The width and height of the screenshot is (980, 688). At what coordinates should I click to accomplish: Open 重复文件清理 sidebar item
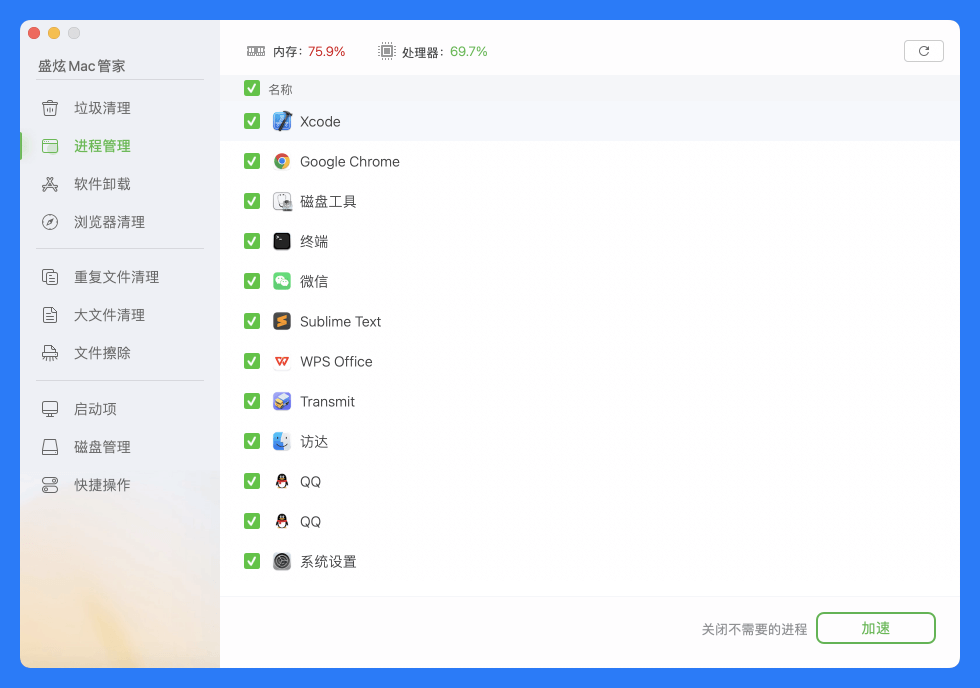[116, 277]
